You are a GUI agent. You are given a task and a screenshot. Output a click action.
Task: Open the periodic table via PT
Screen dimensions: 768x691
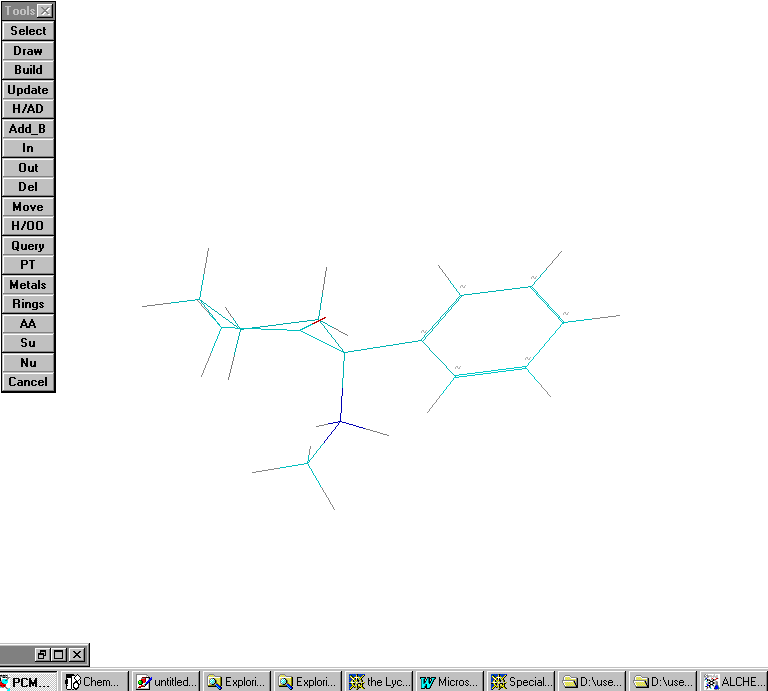[28, 265]
